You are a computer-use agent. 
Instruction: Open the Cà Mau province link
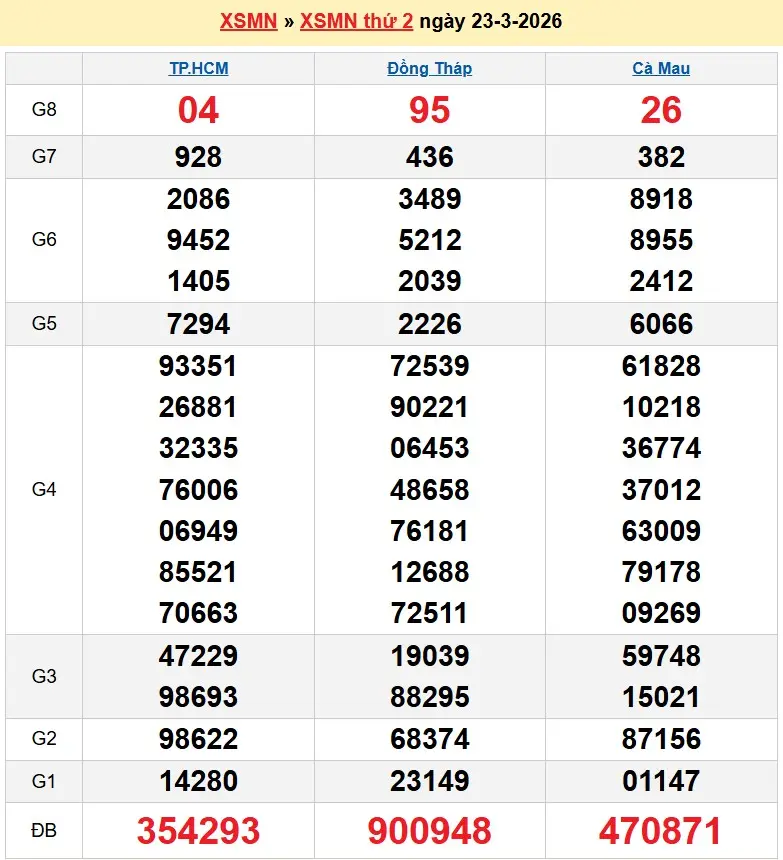(x=661, y=69)
